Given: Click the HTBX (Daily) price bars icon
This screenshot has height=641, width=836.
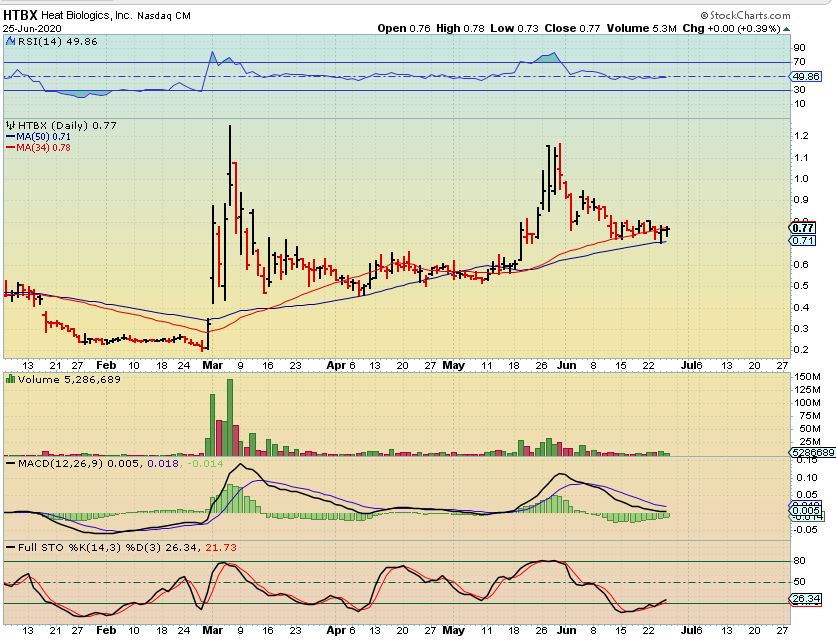Looking at the screenshot, I should pyautogui.click(x=10, y=125).
